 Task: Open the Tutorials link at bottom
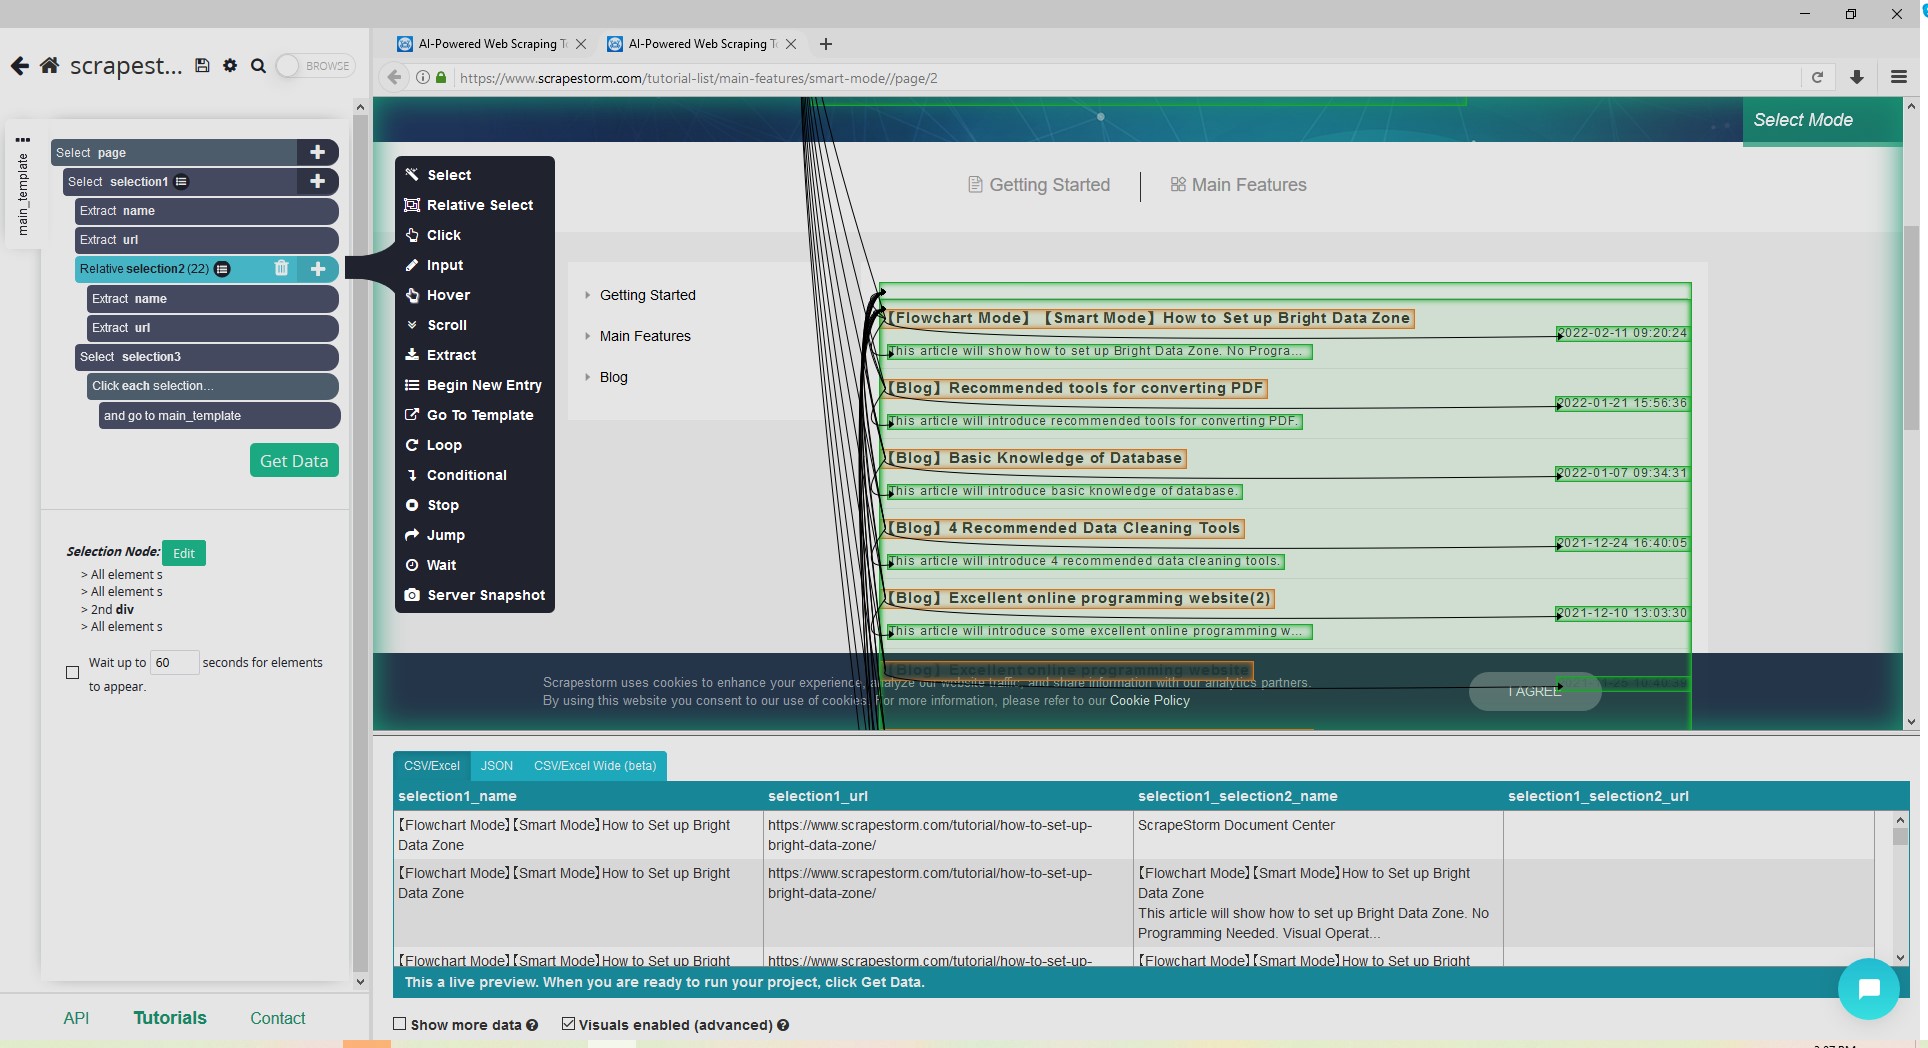170,1018
